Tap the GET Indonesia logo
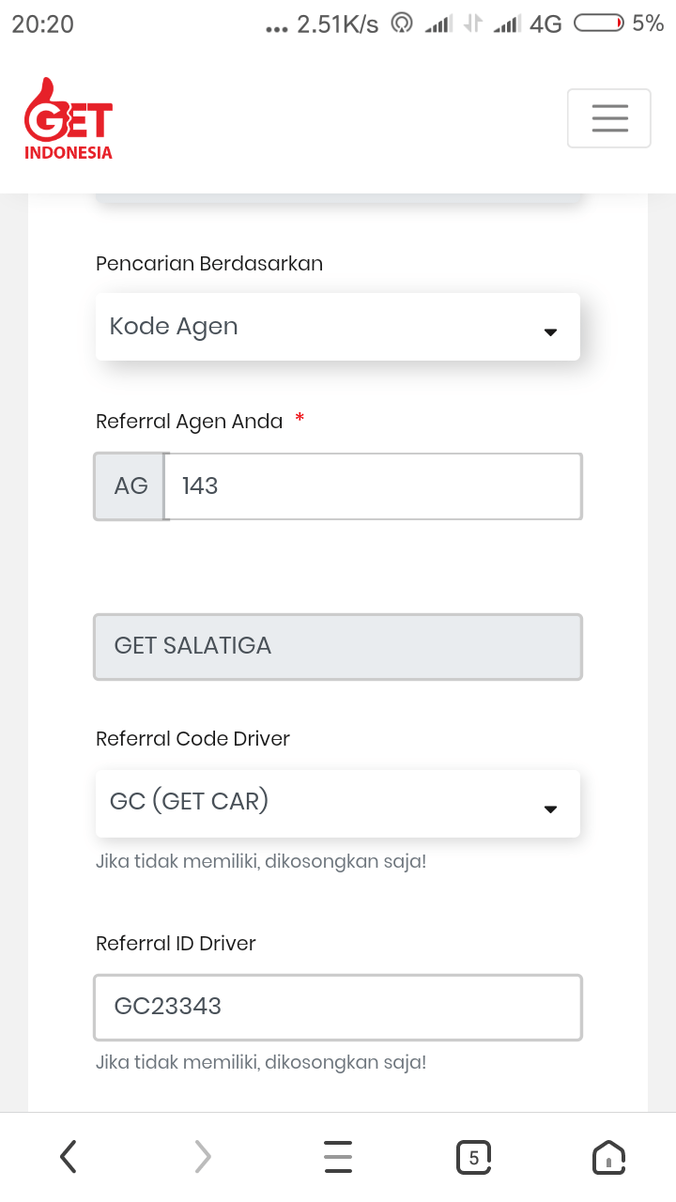Viewport: 676px width, 1202px height. (68, 120)
